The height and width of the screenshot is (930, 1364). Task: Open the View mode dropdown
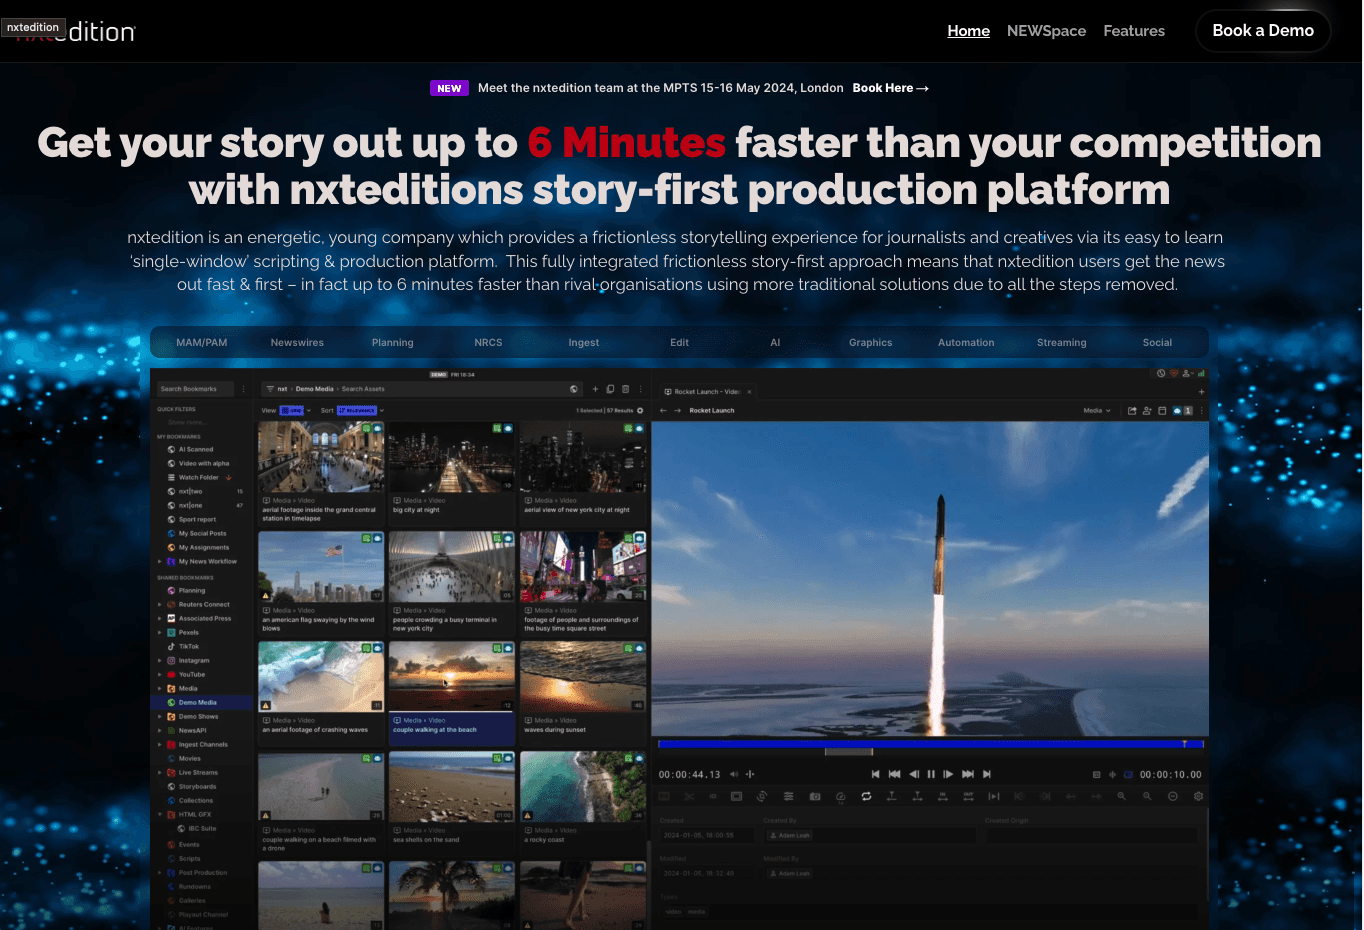295,410
